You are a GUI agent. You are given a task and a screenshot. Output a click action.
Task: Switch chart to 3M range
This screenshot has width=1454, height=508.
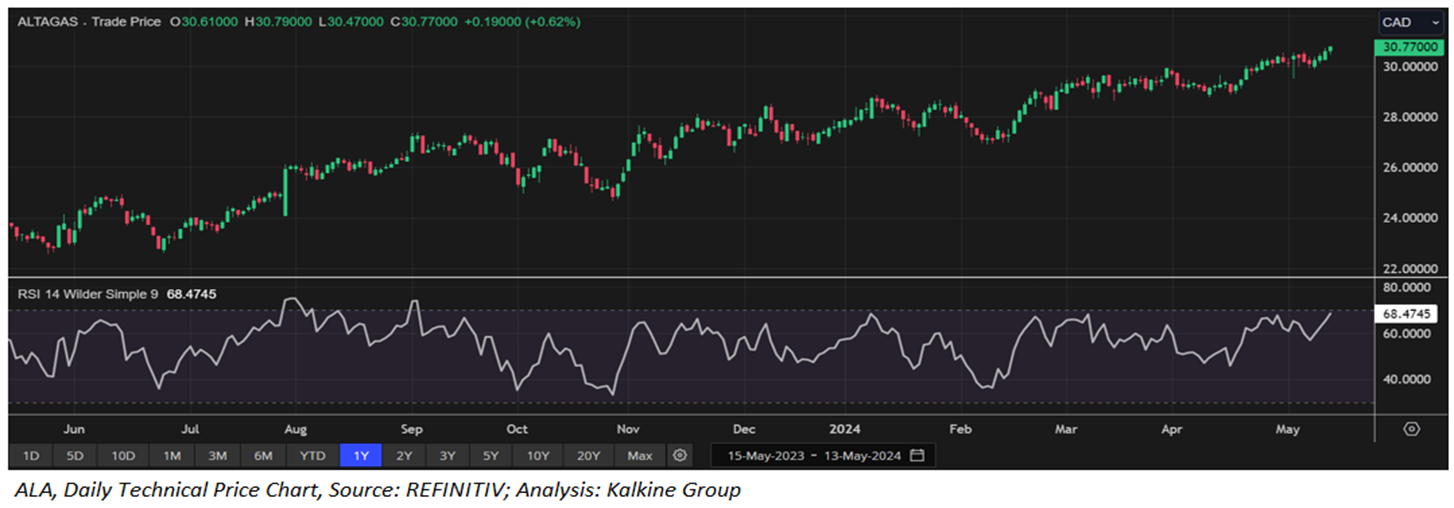point(217,456)
